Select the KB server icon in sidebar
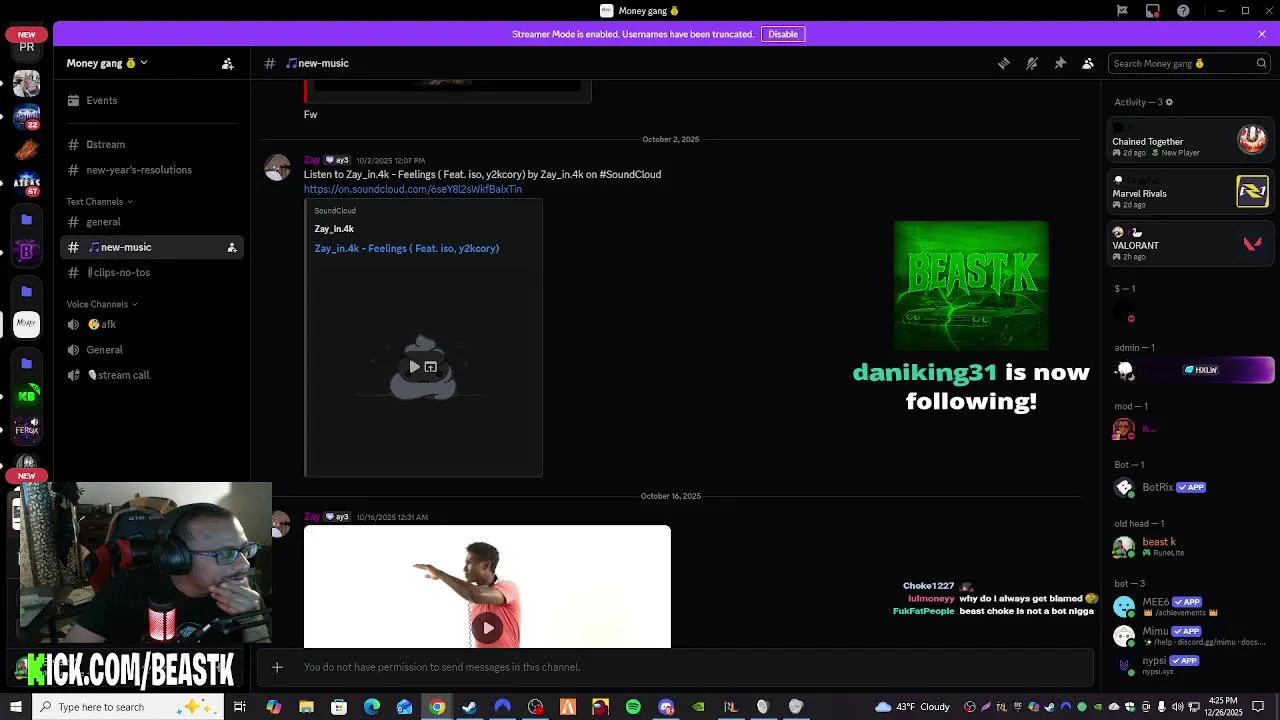 [27, 396]
